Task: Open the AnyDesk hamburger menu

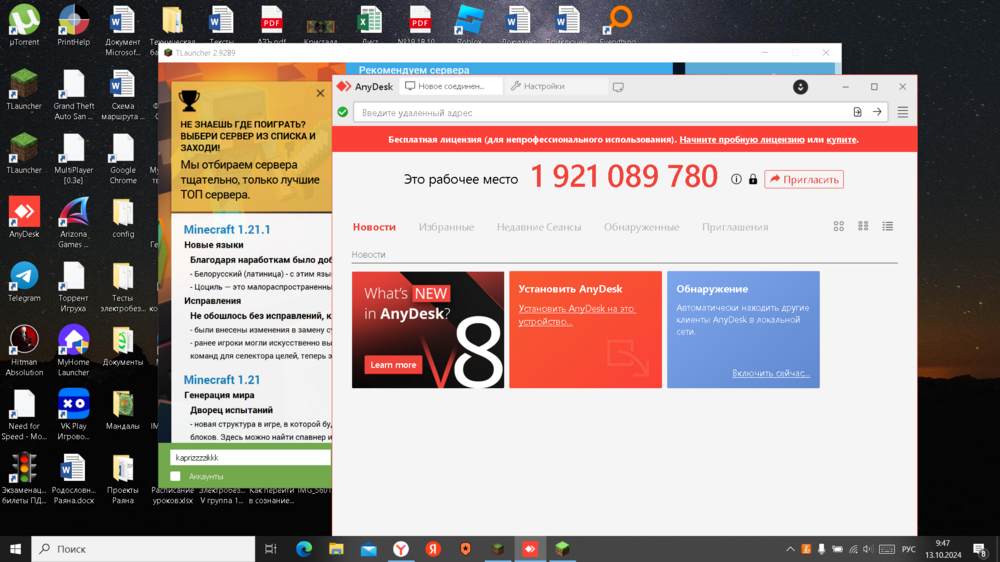Action: pos(902,112)
